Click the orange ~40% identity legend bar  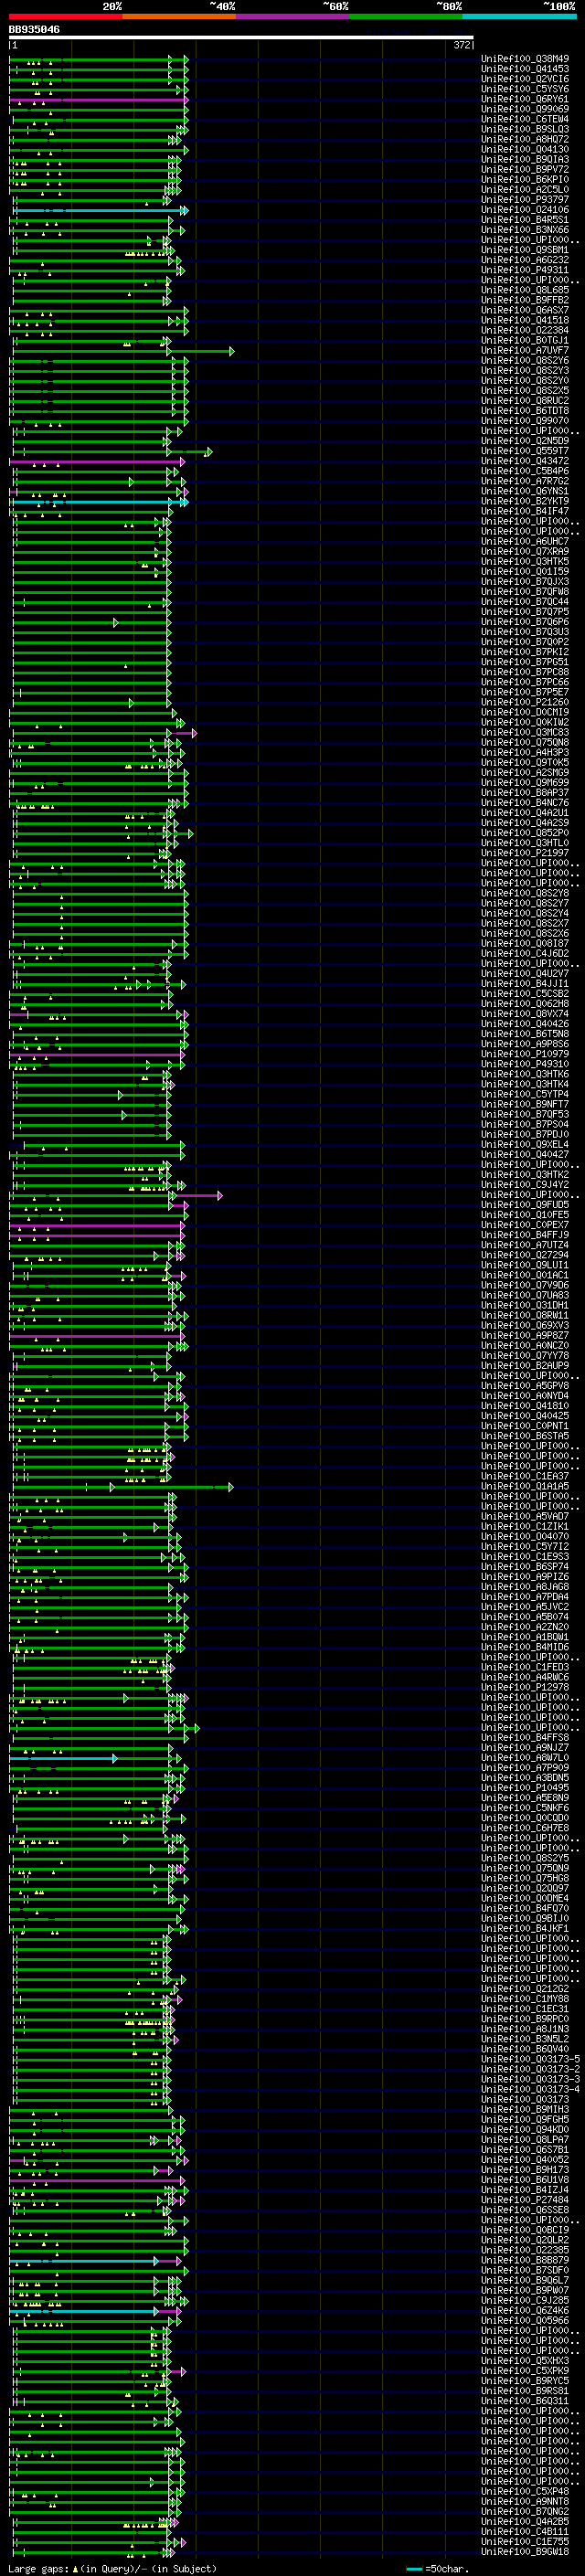(x=179, y=16)
